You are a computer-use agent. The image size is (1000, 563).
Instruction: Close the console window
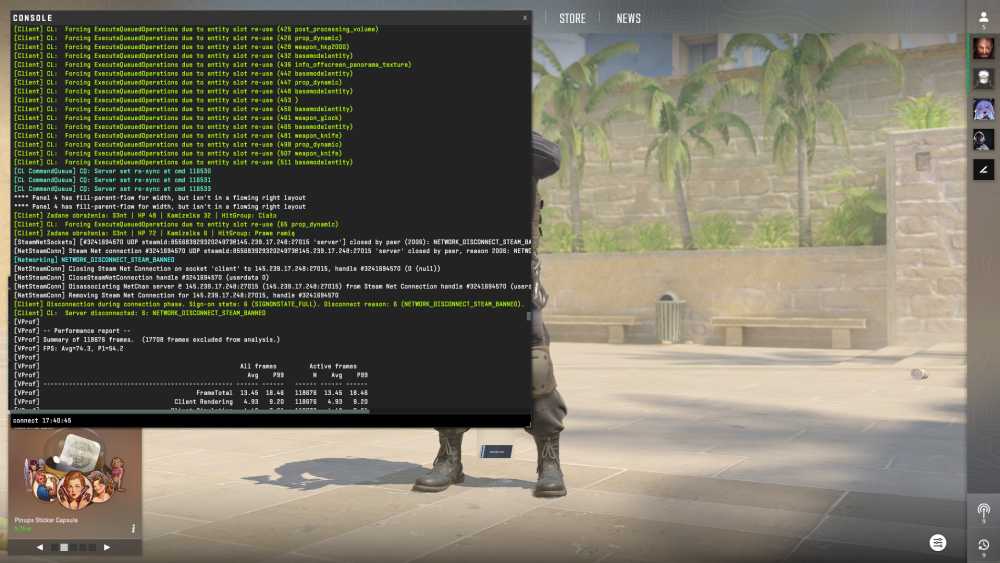pyautogui.click(x=525, y=18)
